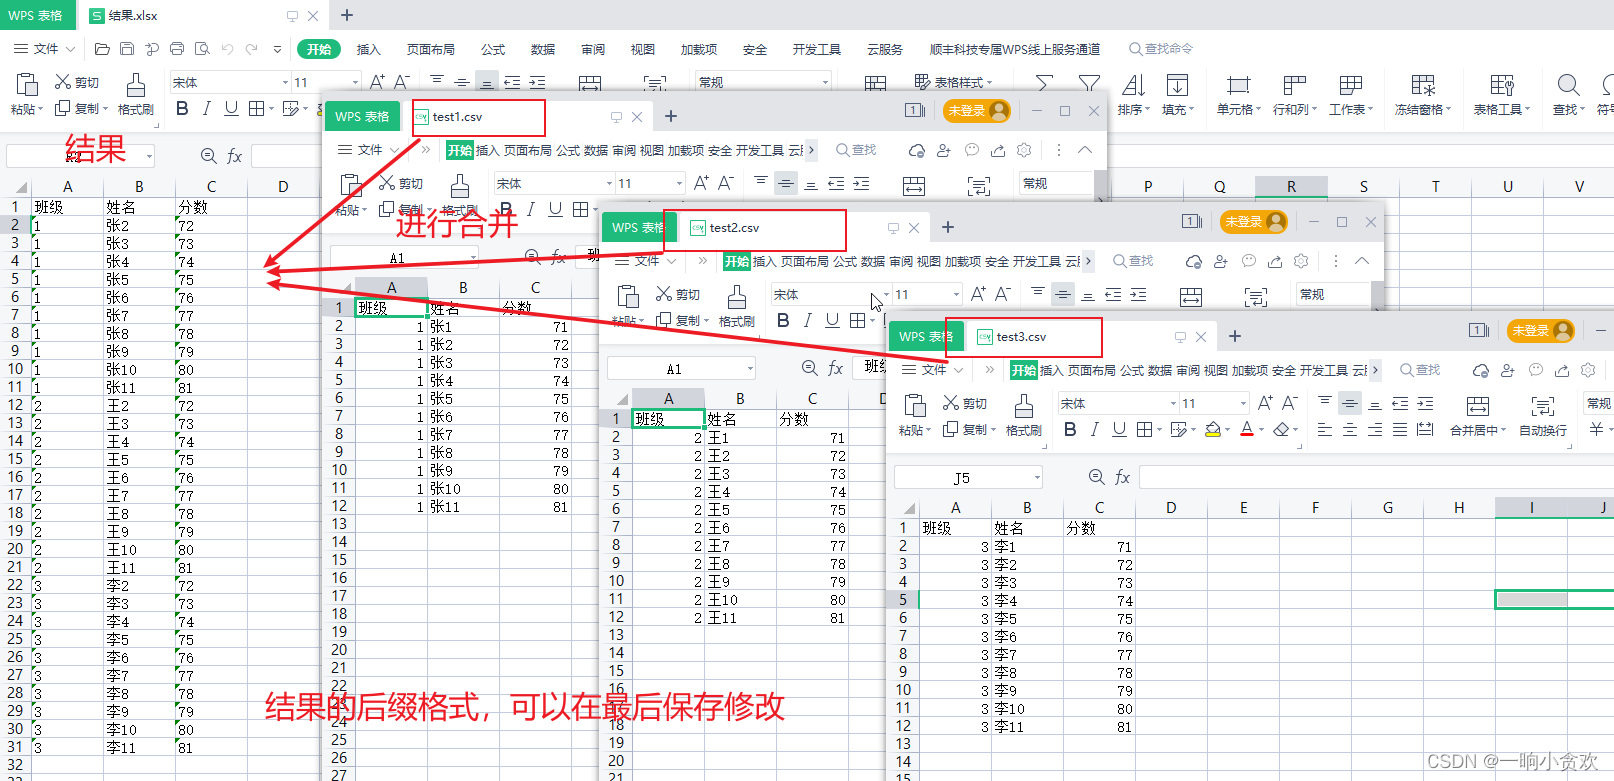Increase font size in 结果.xlsx ribbon

coord(377,82)
